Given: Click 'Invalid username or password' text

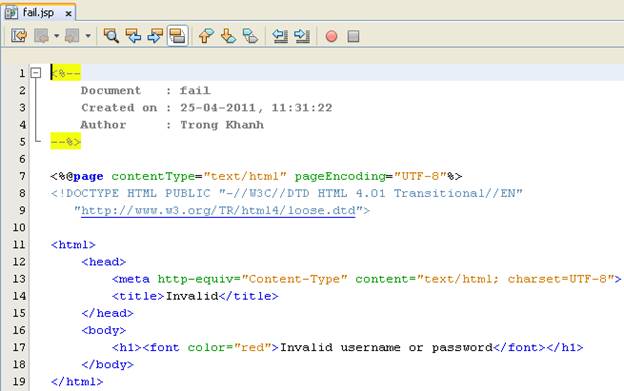Looking at the screenshot, I should [386, 348].
